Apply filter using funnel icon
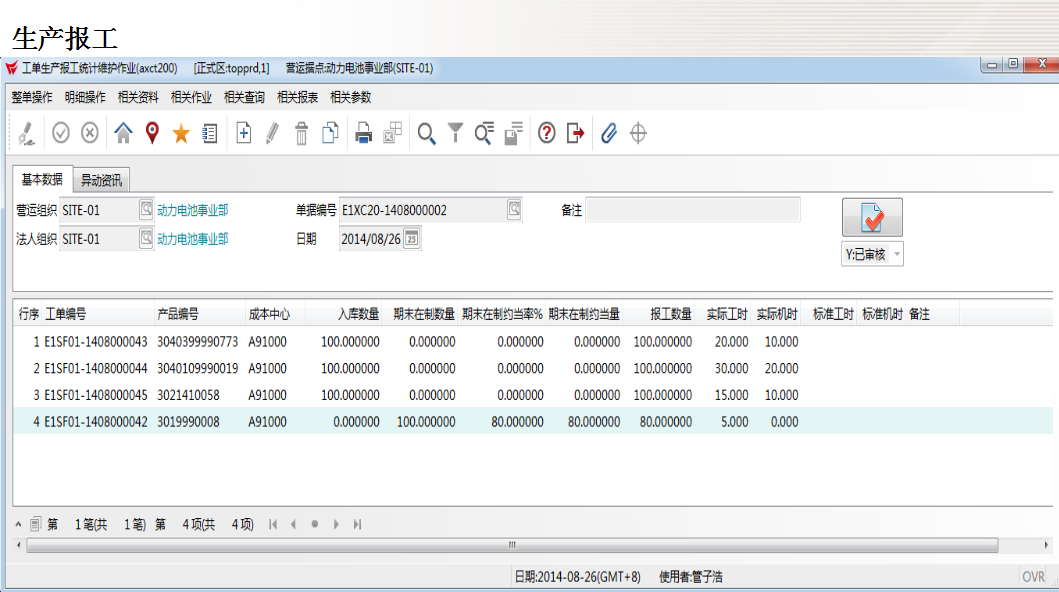 [x=456, y=133]
